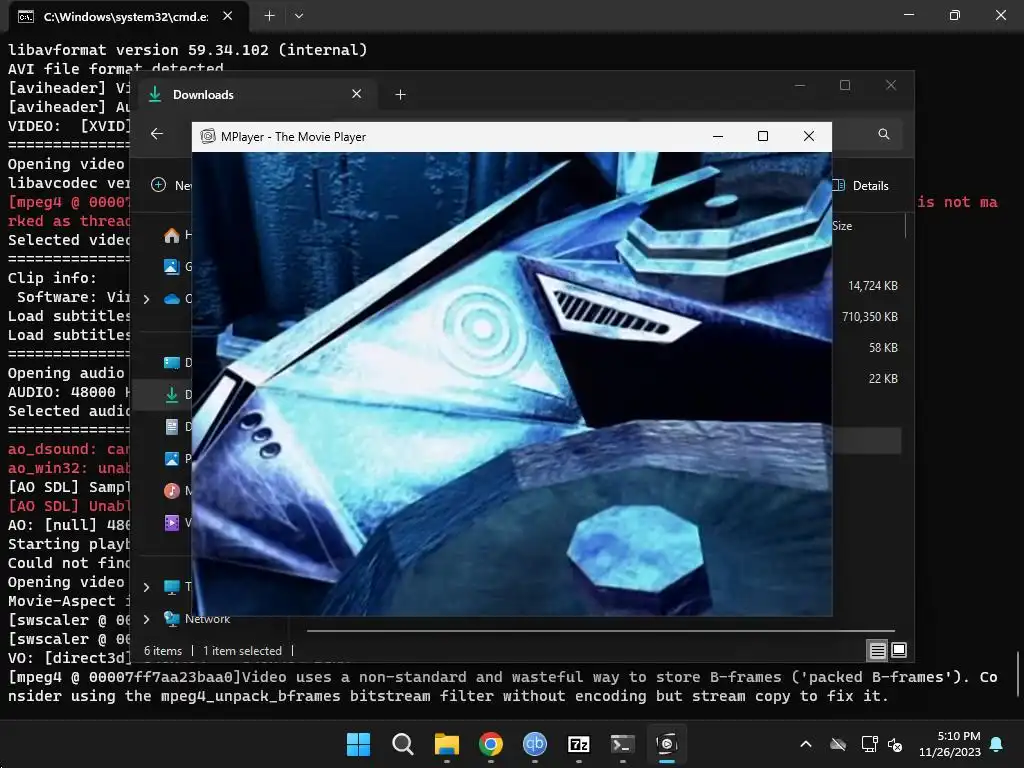1024x768 pixels.
Task: Open terminal profile dropdown arrow
Action: [x=298, y=16]
